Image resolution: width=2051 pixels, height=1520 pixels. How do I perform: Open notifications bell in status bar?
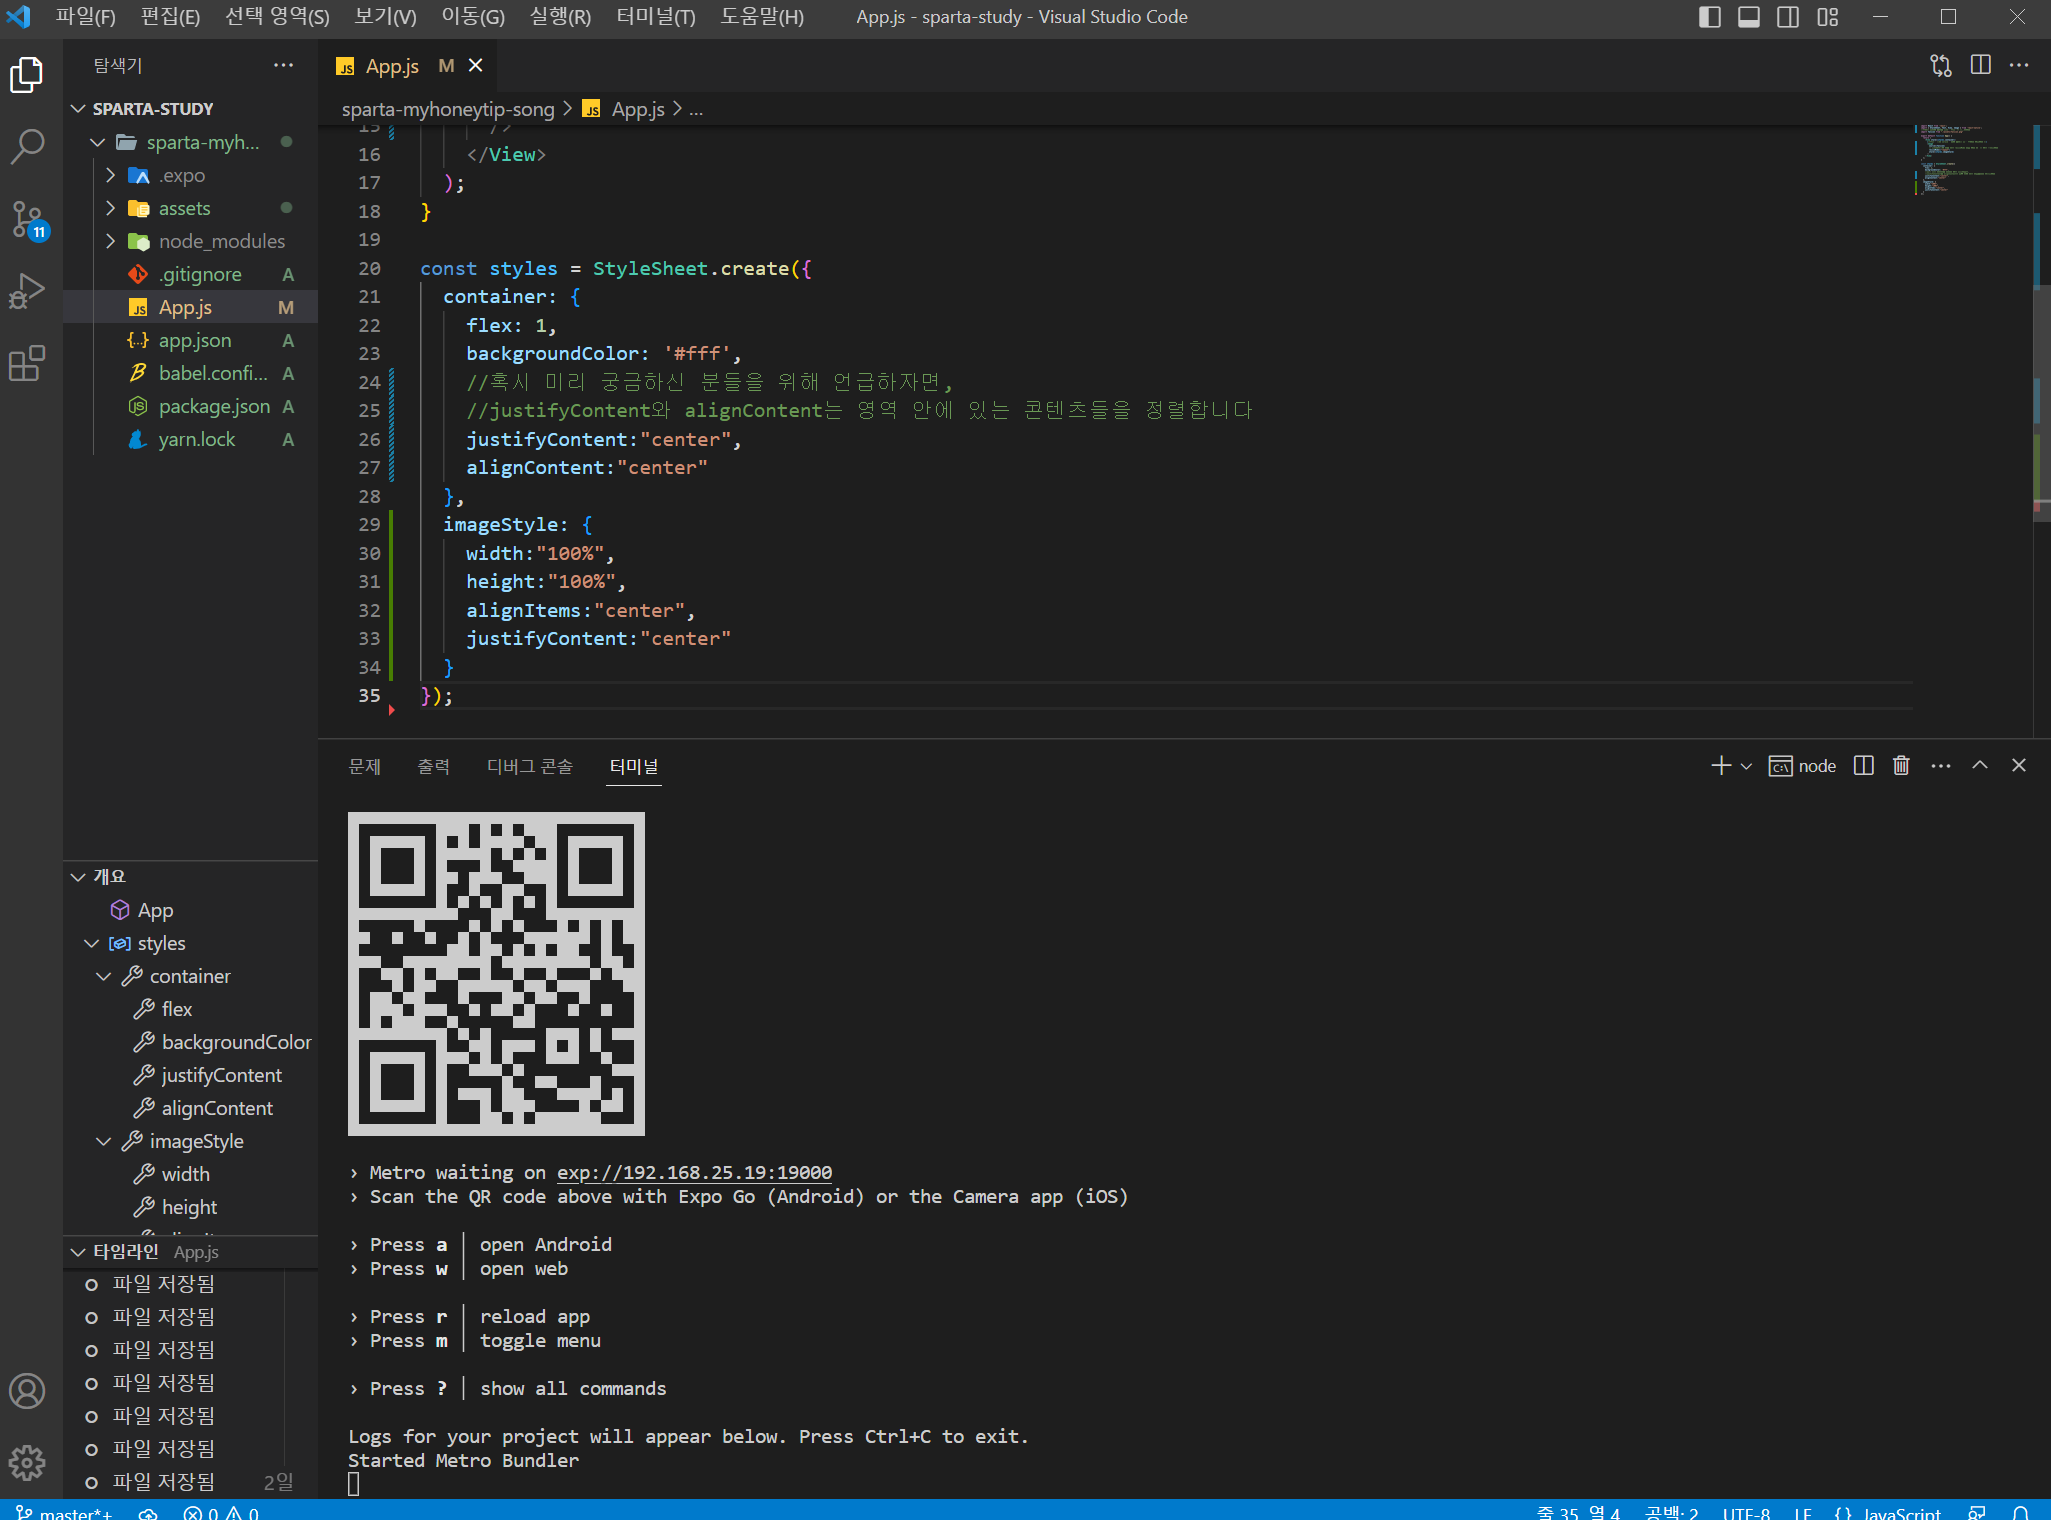[x=2020, y=1511]
